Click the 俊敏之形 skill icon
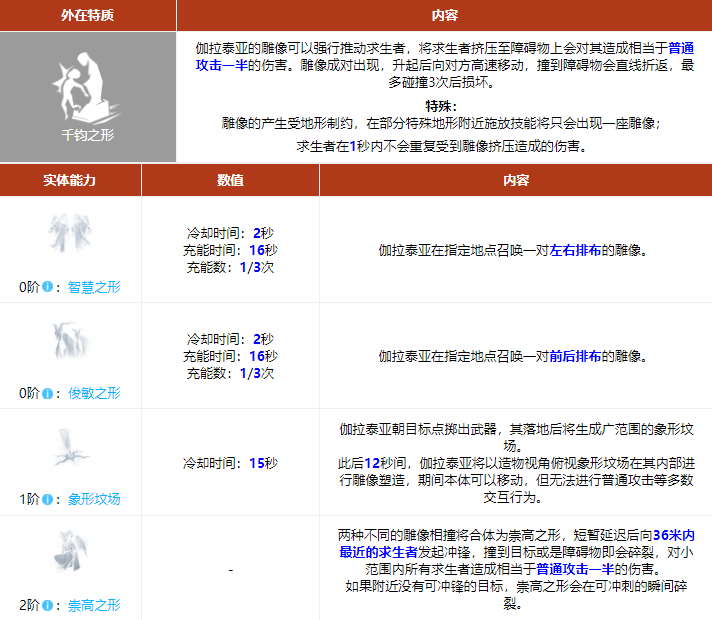The width and height of the screenshot is (712, 620). (70, 340)
